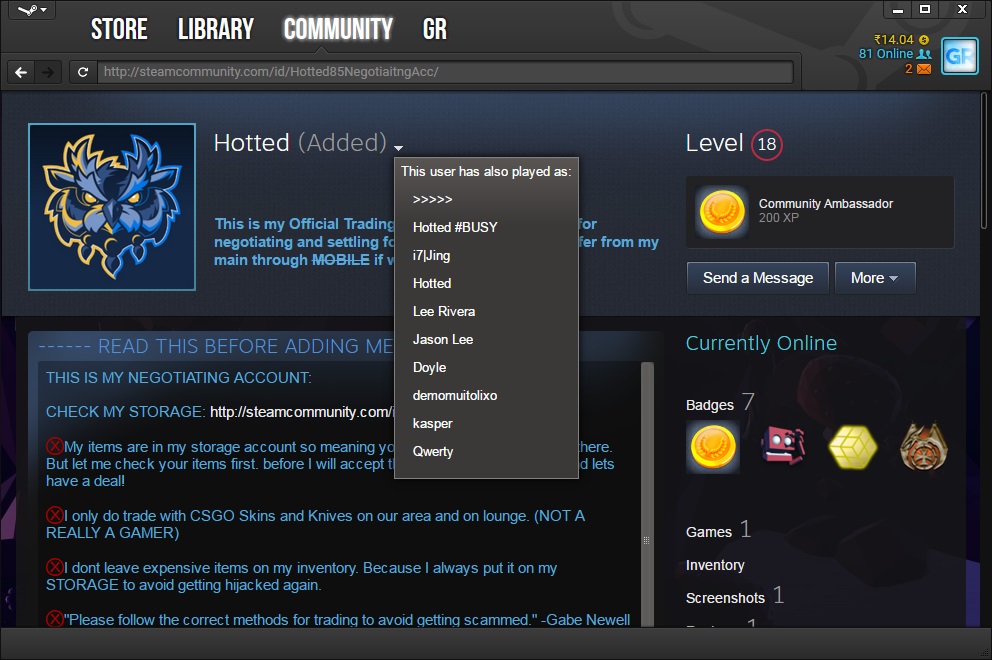Viewport: 992px width, 660px height.
Task: Click the browser back arrow button
Action: [21, 72]
